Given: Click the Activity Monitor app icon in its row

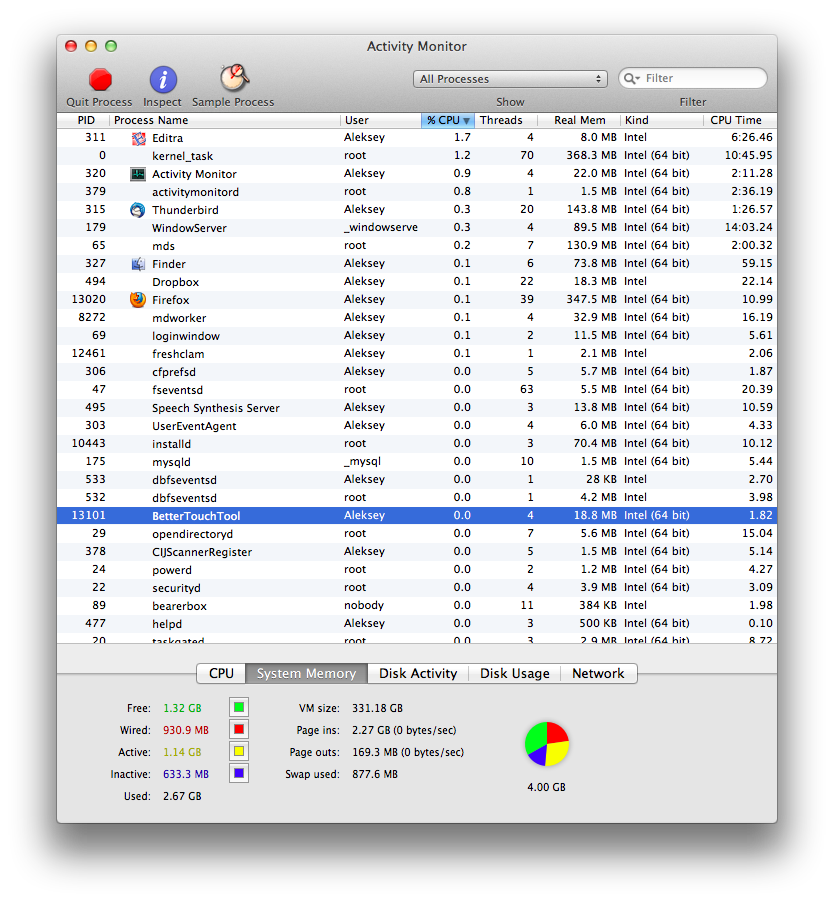Looking at the screenshot, I should pyautogui.click(x=138, y=174).
